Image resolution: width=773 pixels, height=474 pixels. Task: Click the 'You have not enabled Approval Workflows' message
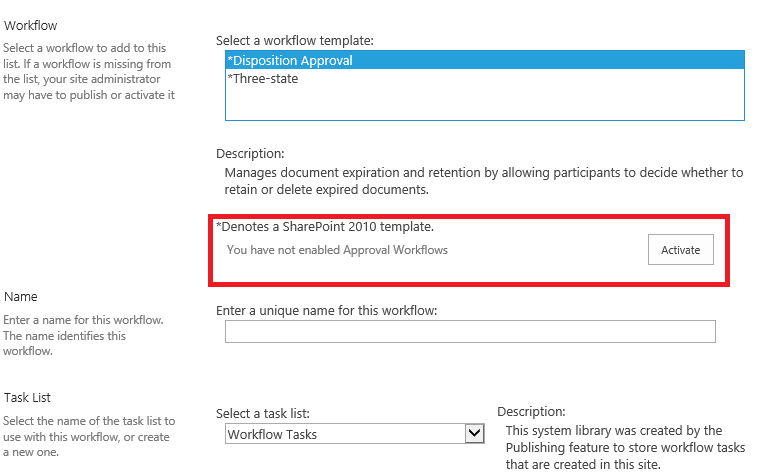(x=337, y=250)
